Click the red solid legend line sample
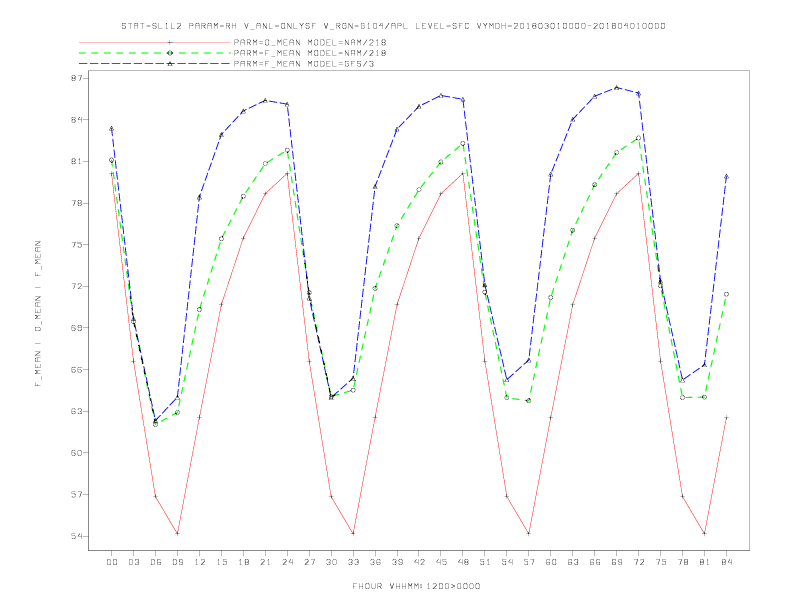The width and height of the screenshot is (792, 612). coord(155,42)
